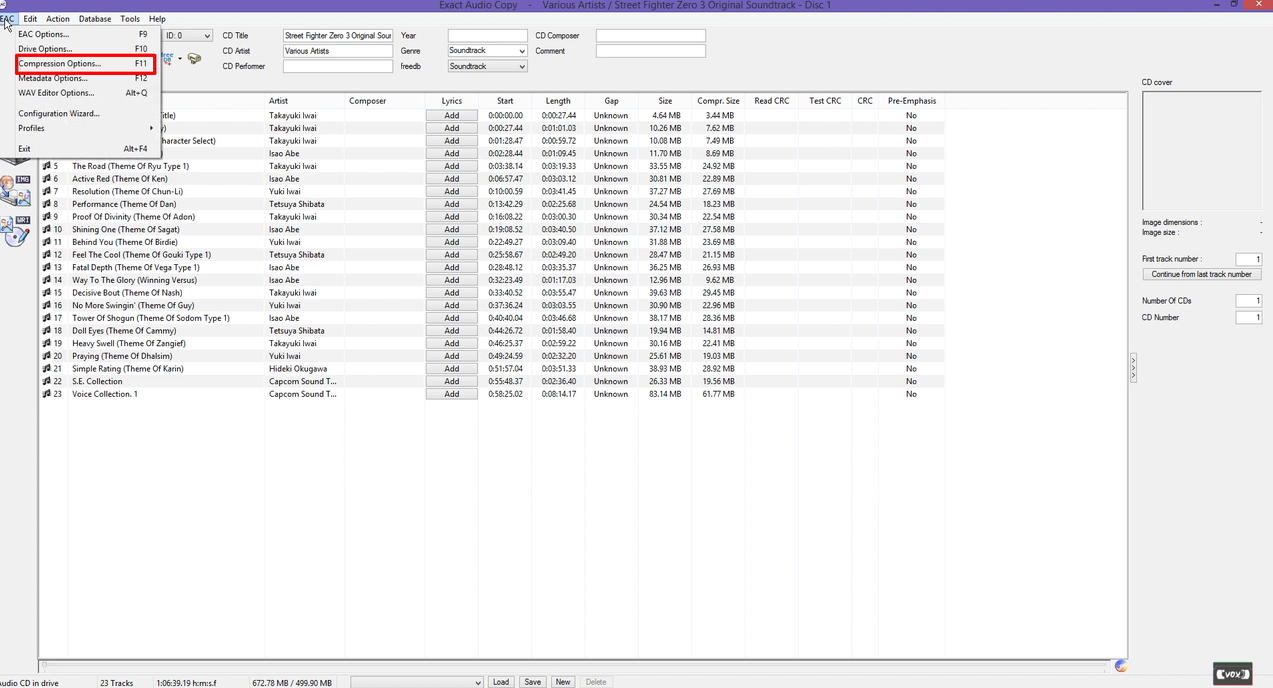Click the First track number field
The width and height of the screenshot is (1273, 688).
[x=1248, y=259]
